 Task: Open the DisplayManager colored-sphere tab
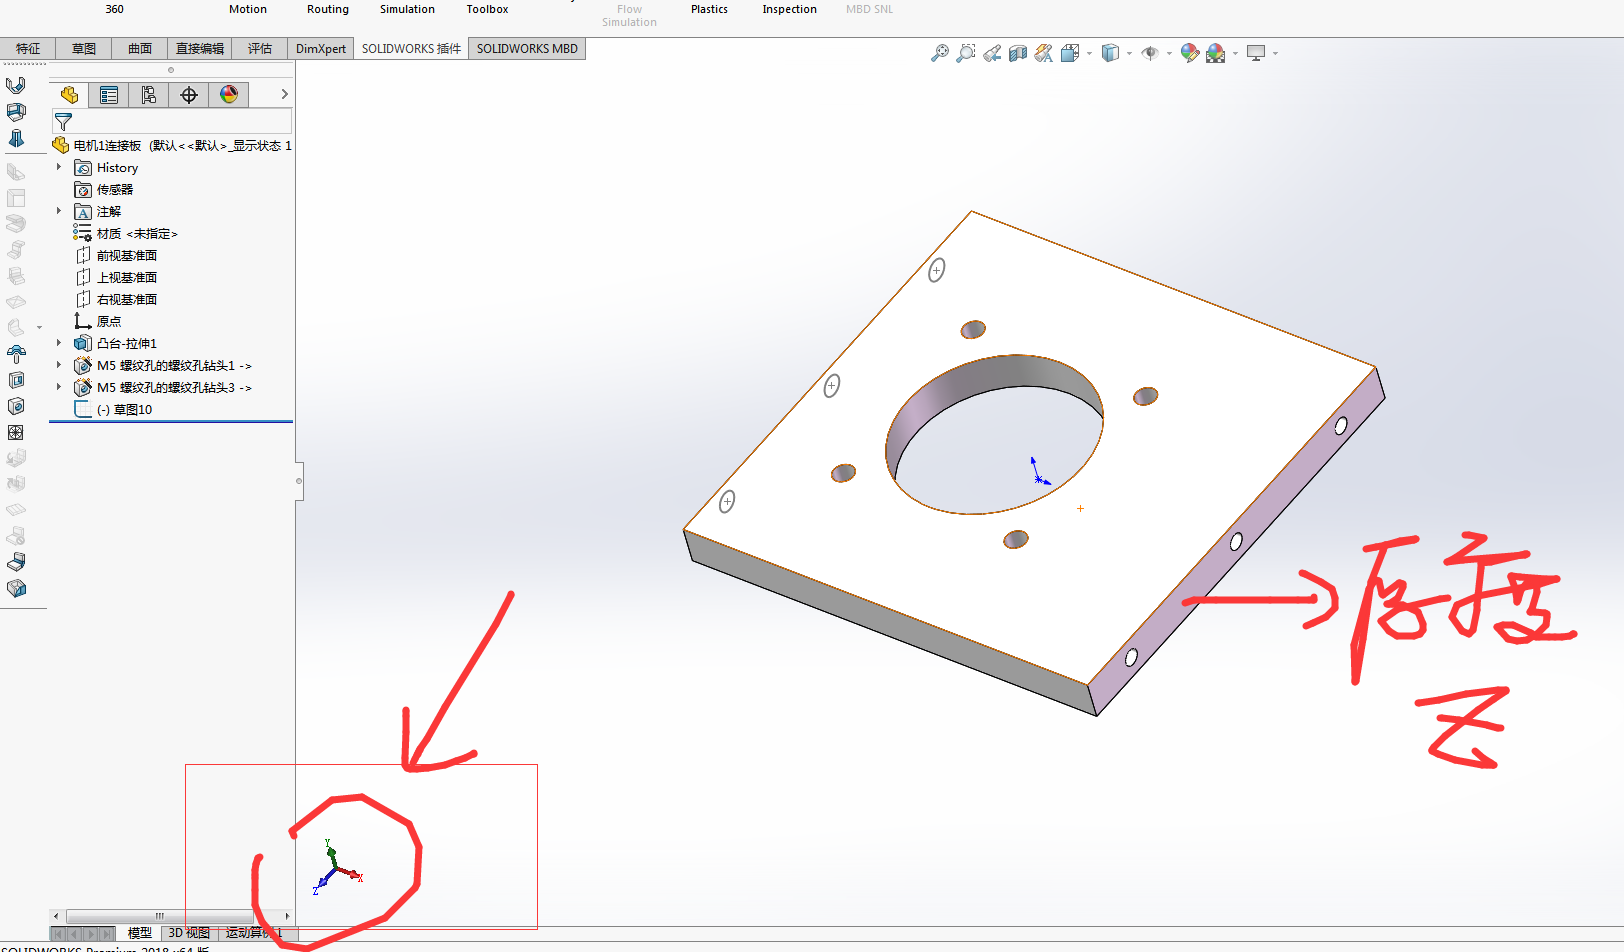(229, 94)
